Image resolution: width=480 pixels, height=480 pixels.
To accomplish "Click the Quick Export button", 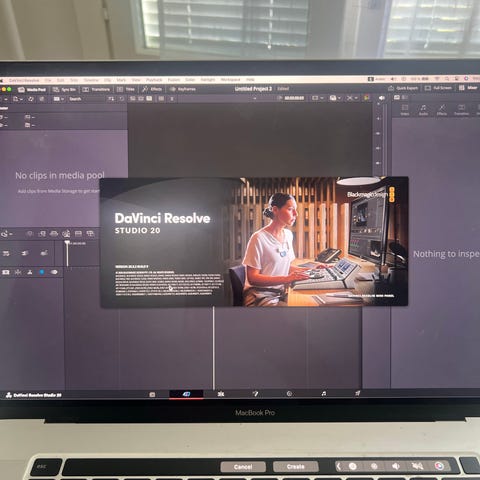I will click(x=403, y=88).
